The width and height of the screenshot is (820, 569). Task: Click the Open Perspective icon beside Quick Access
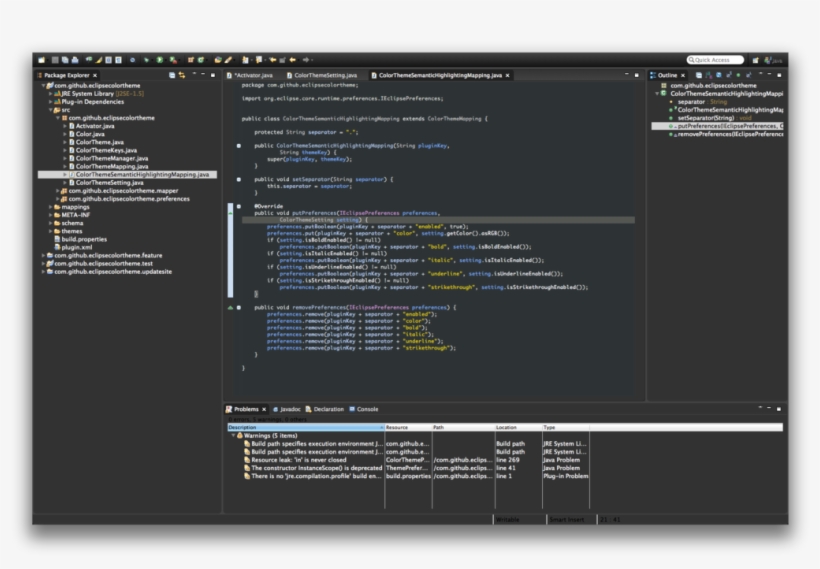click(x=755, y=60)
